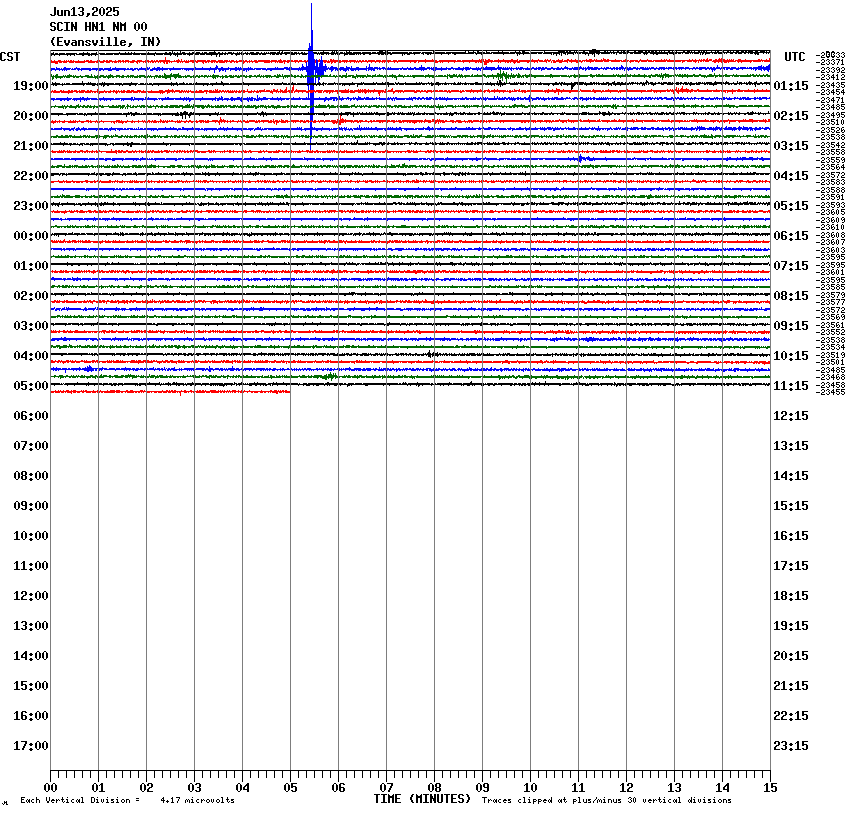Viewport: 850px width, 814px height.
Task: Click minute 11 on the time axis
Action: point(578,788)
